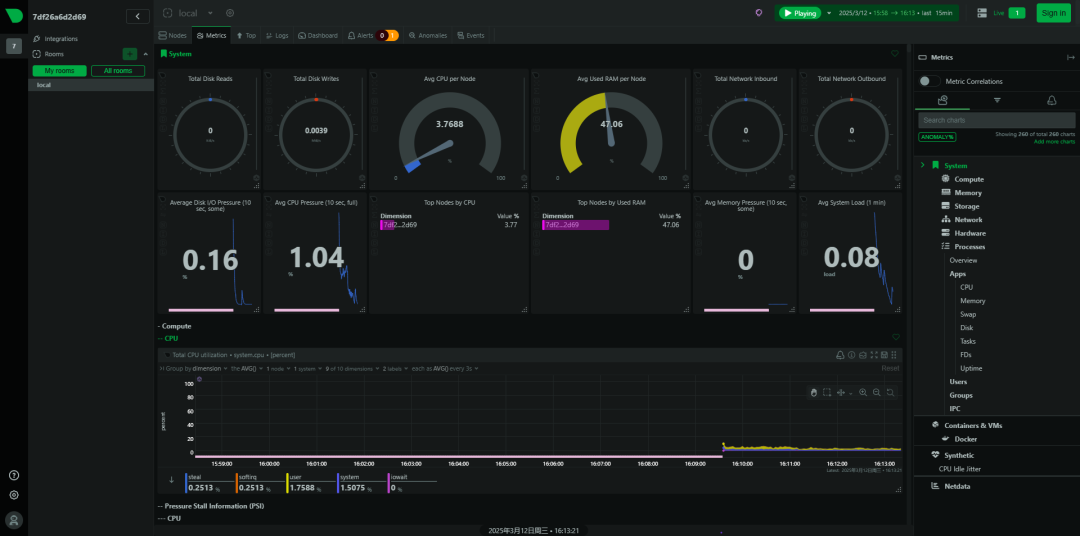Click the purple lightbulb insights icon
The image size is (1080, 536).
click(758, 12)
